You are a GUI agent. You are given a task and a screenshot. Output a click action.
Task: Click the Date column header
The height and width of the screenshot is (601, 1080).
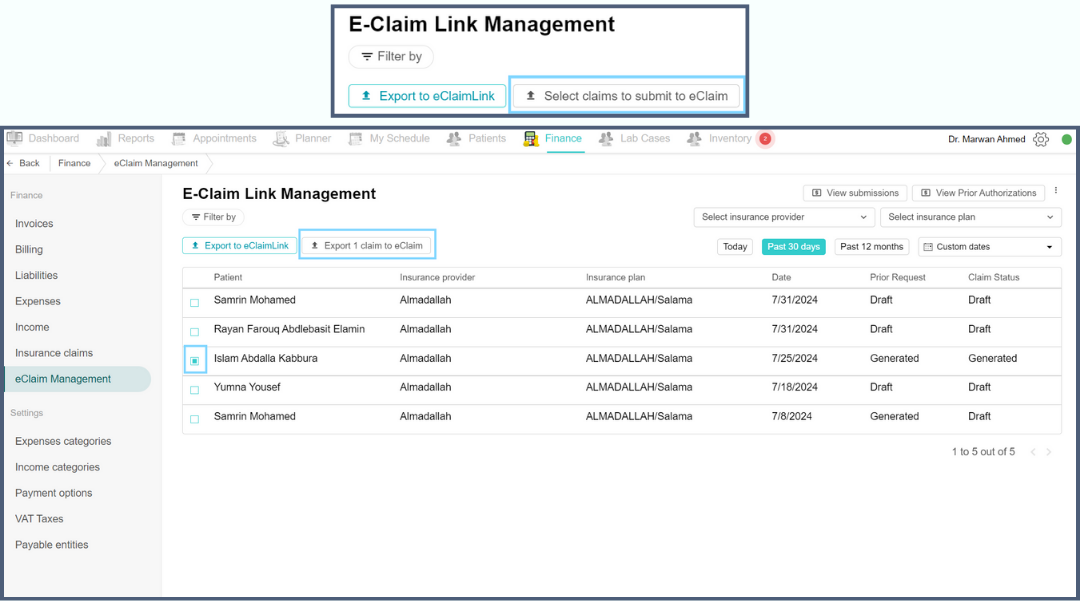coord(781,277)
